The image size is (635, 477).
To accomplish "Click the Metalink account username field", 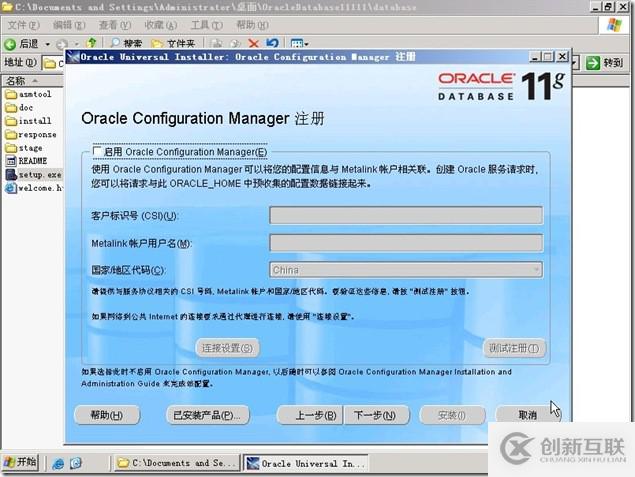I will coord(406,243).
